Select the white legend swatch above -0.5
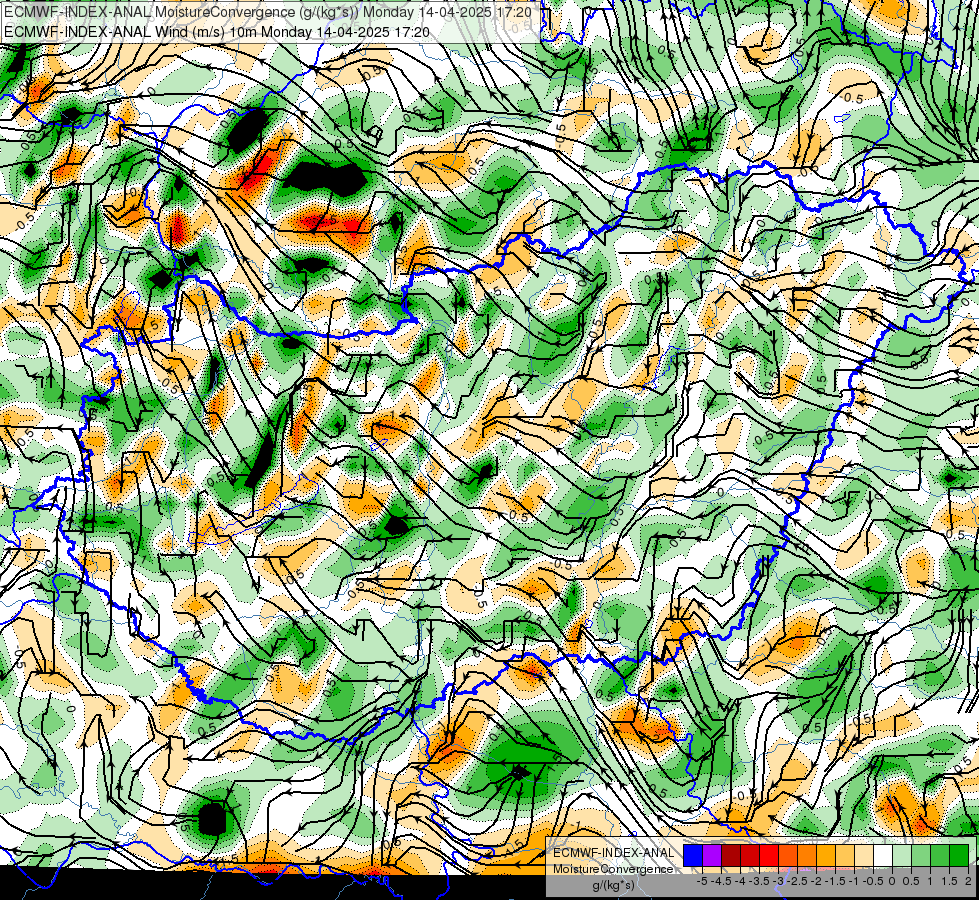 coord(882,855)
